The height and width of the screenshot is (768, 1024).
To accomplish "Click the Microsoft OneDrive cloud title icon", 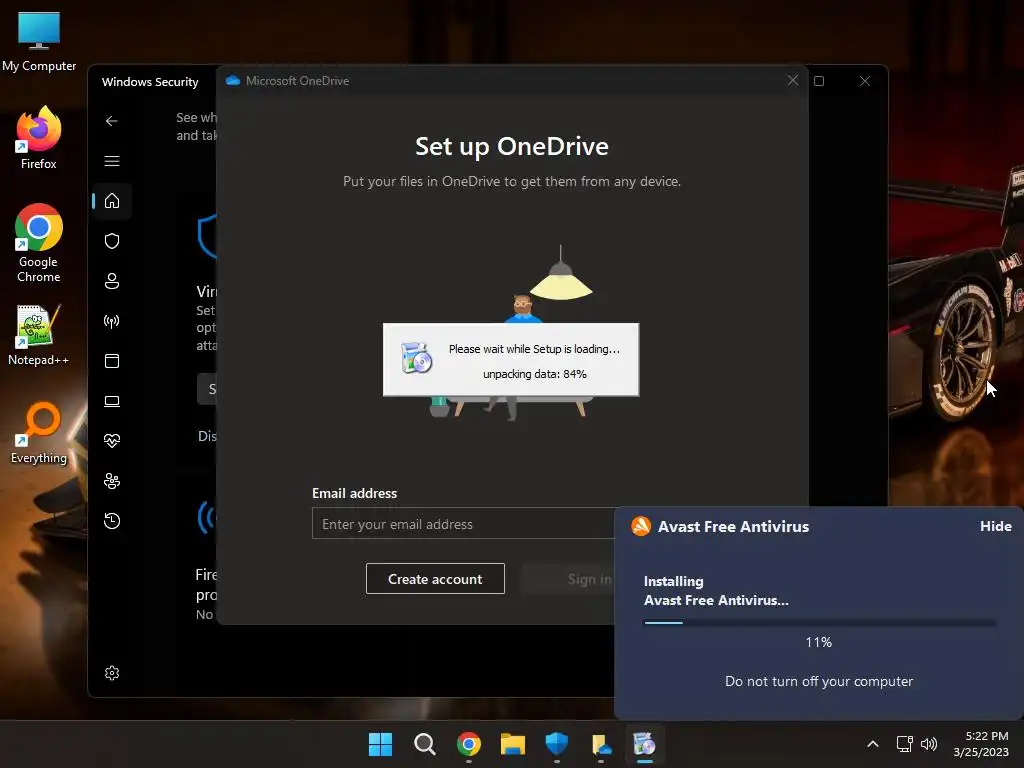I will 232,80.
